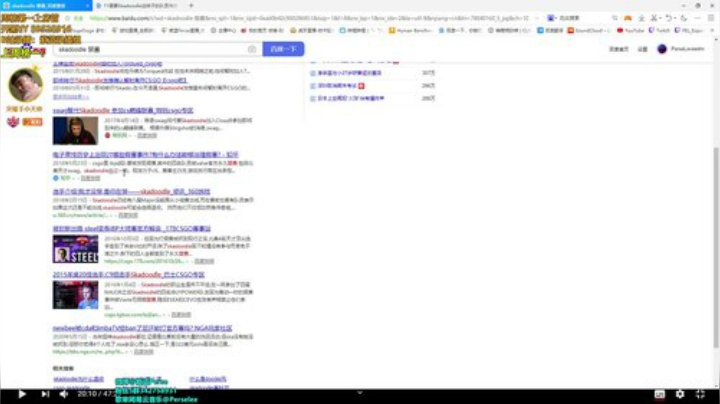Image resolution: width=720 pixels, height=404 pixels.
Task: Skip to the next video
Action: click(x=45, y=394)
